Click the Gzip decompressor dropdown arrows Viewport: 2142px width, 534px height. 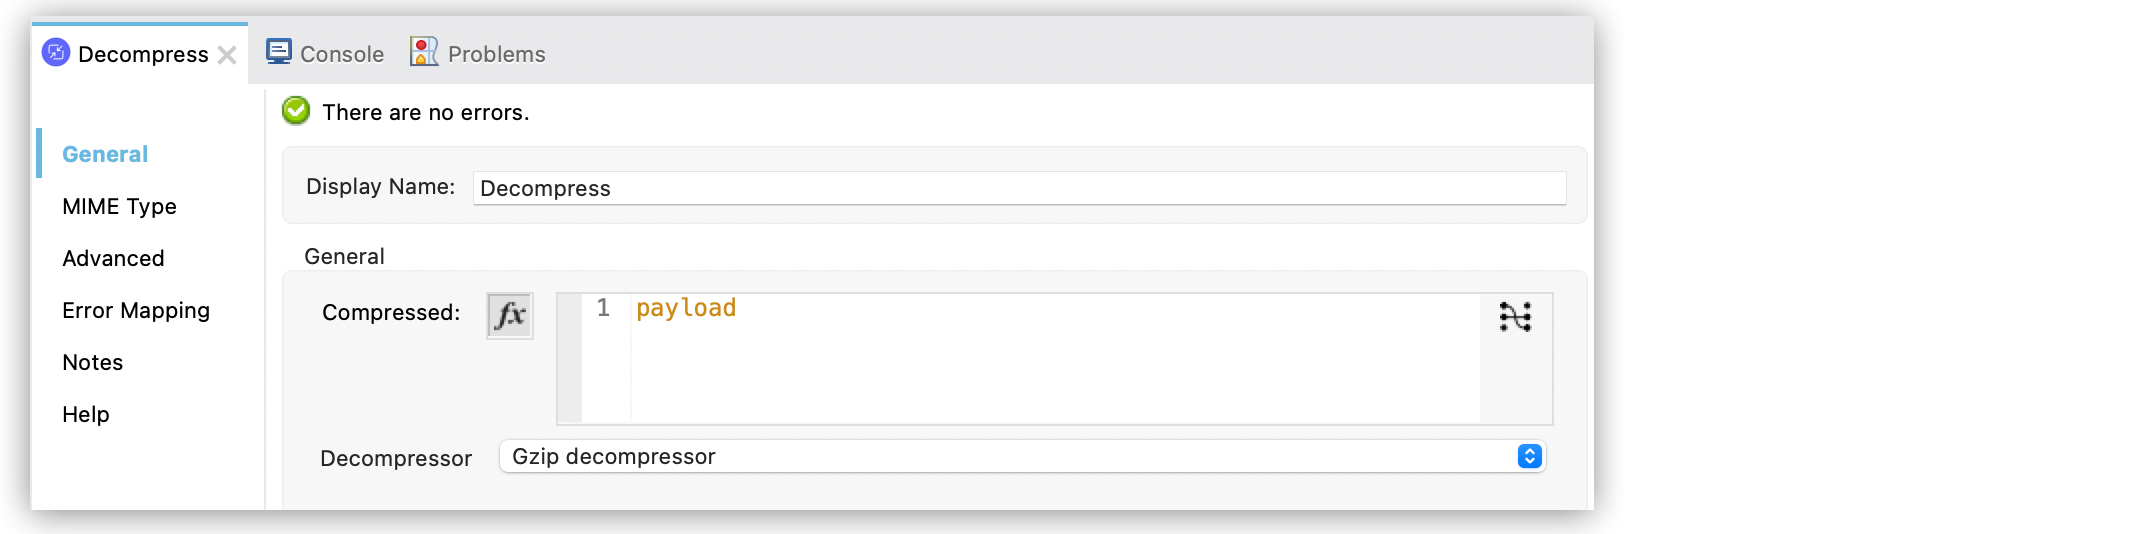coord(1529,457)
